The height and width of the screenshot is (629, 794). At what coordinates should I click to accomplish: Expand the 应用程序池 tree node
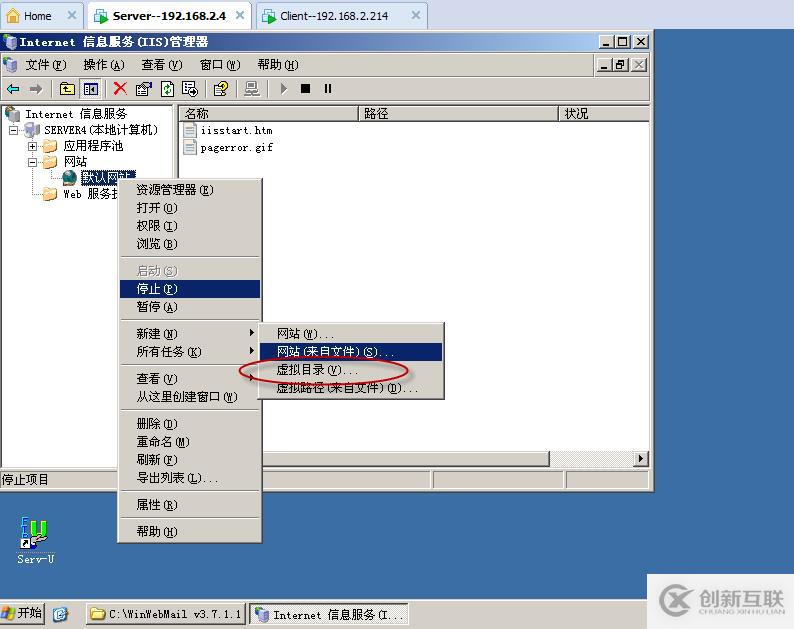(32, 146)
